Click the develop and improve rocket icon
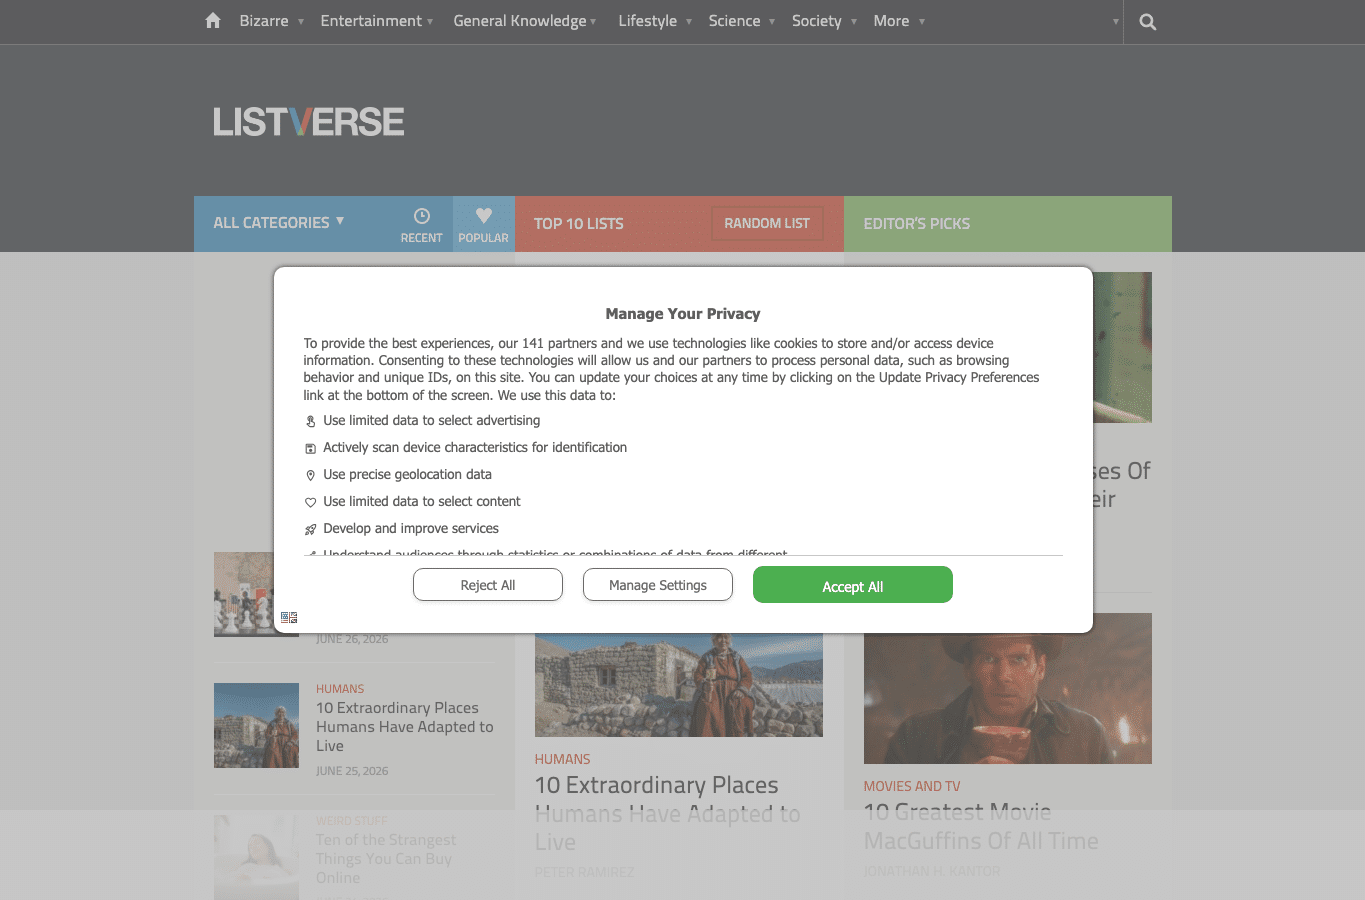Screen dimensions: 1365x900 (310, 529)
